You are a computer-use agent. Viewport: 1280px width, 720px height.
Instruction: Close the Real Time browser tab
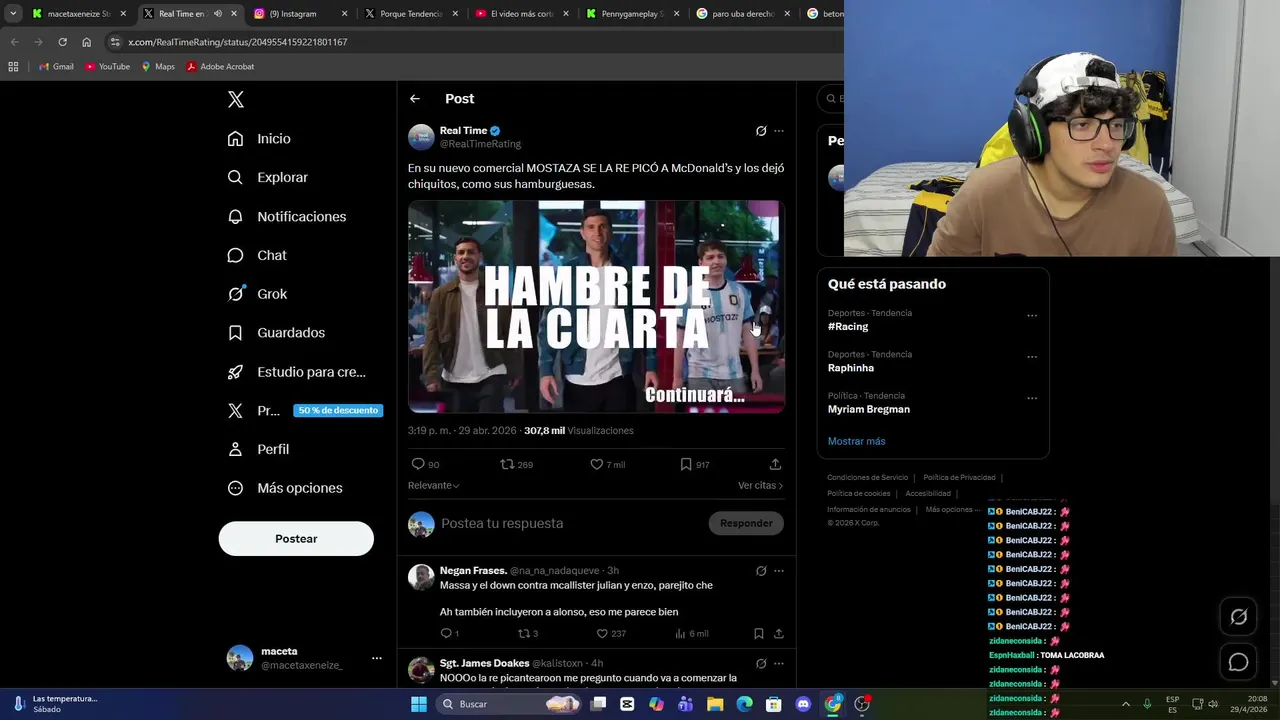pos(234,14)
